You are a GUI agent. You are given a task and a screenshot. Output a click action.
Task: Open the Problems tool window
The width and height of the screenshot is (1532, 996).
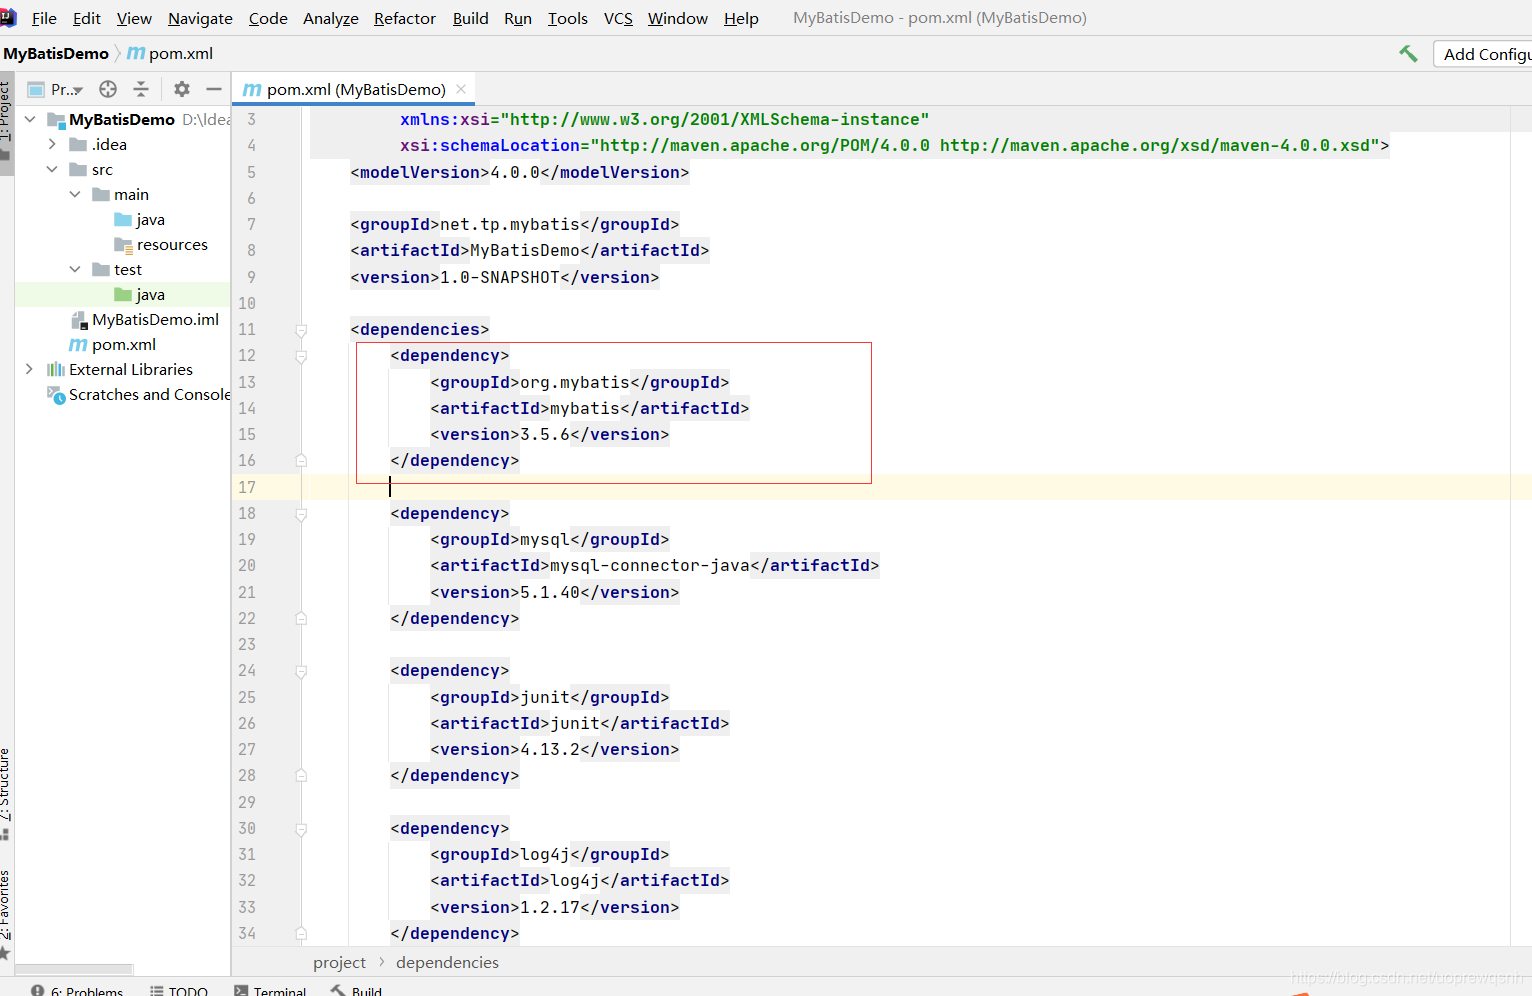coord(77,990)
